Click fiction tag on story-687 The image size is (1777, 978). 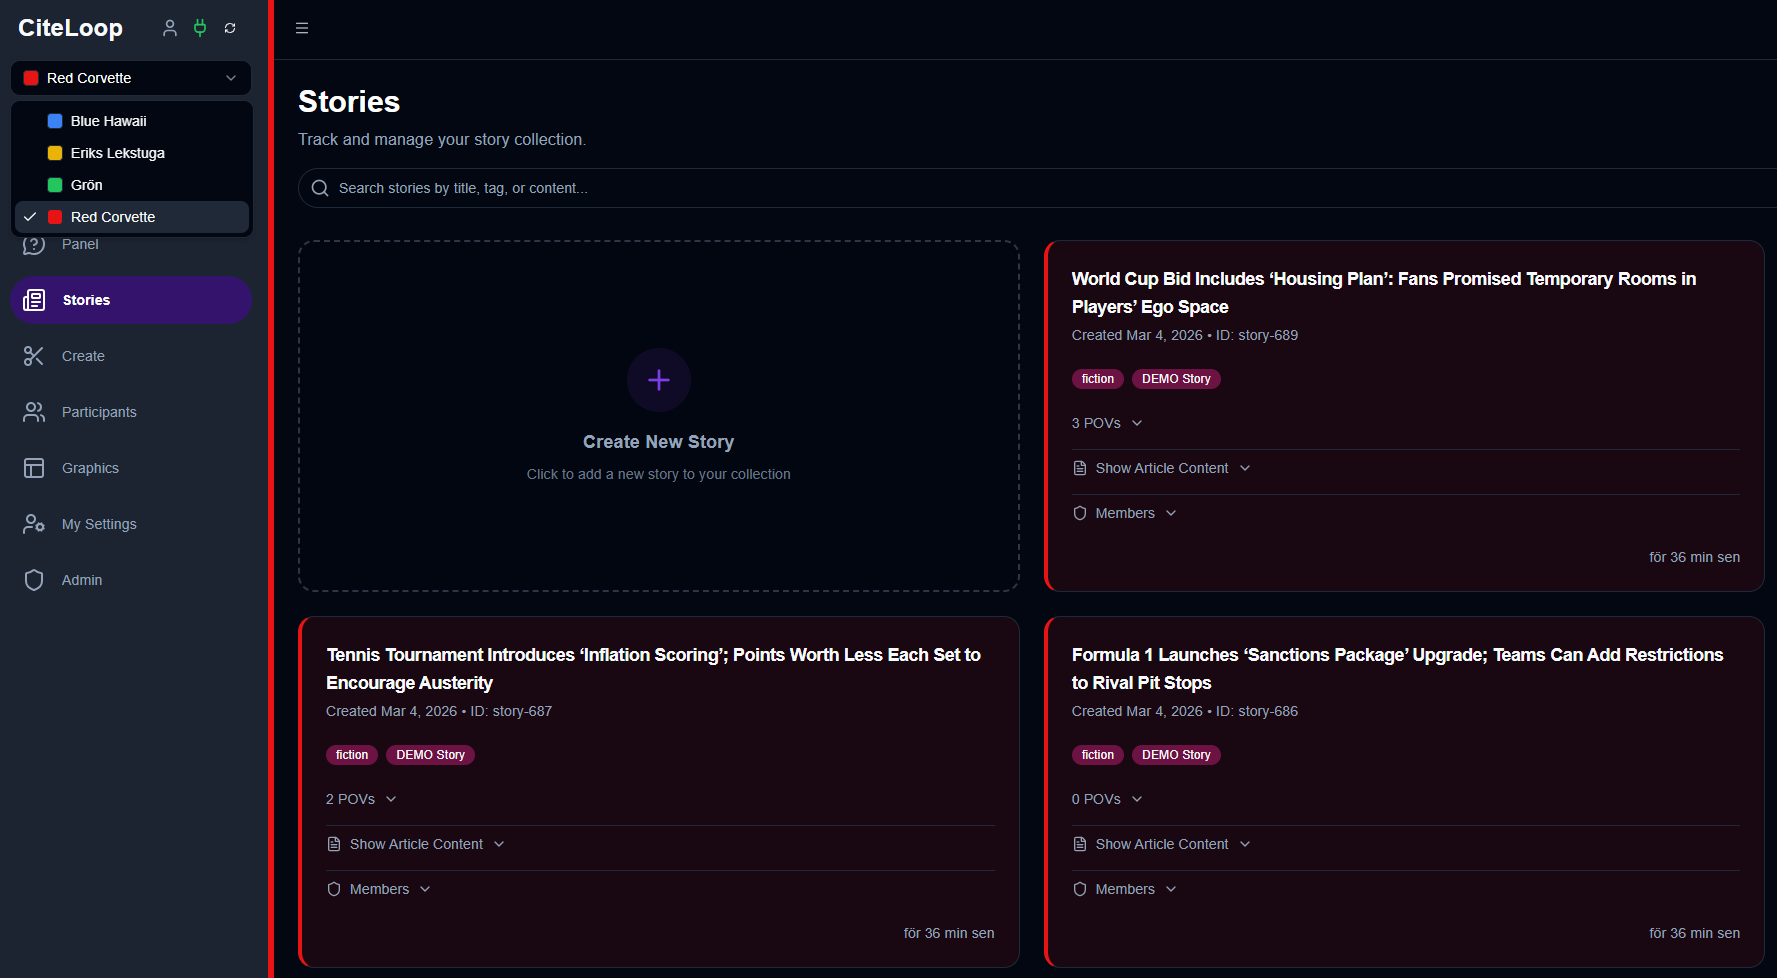point(352,755)
